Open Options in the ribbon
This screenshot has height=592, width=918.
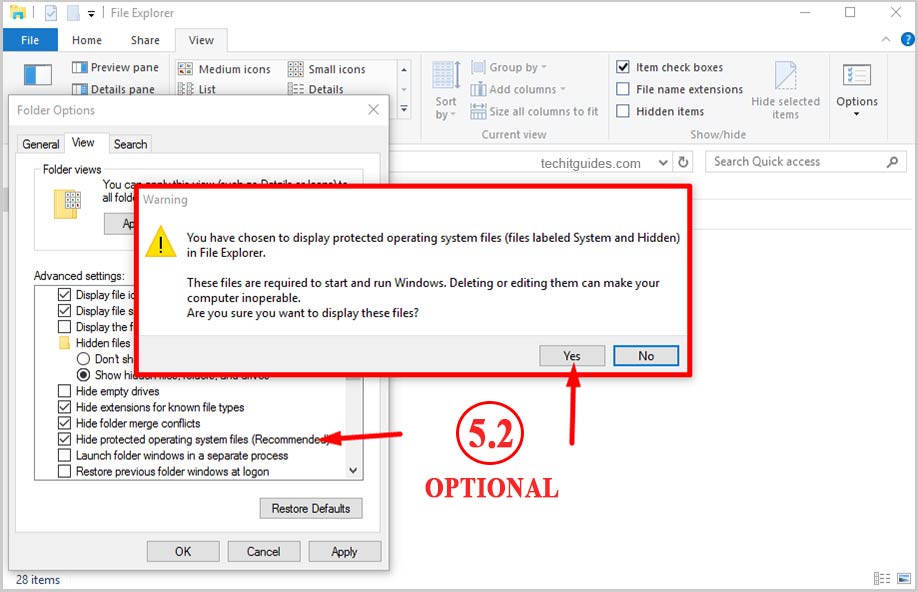(857, 88)
